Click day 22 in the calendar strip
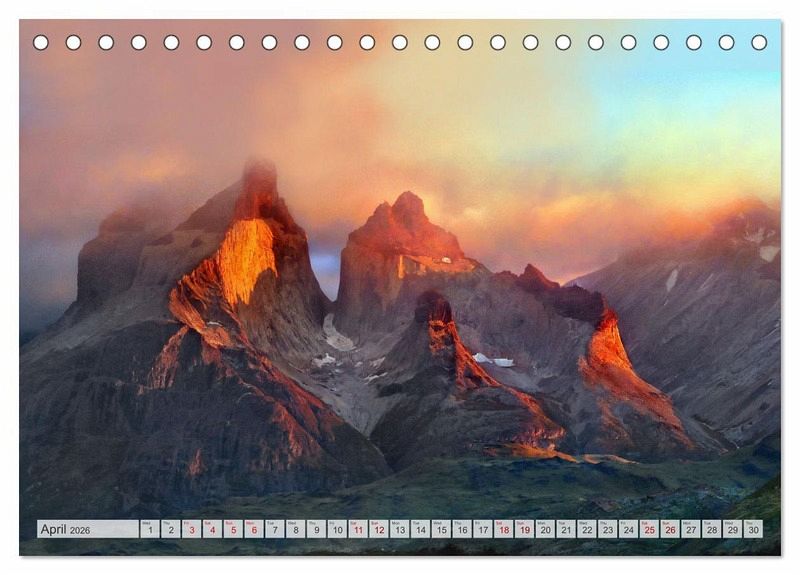This screenshot has width=800, height=575. [587, 529]
